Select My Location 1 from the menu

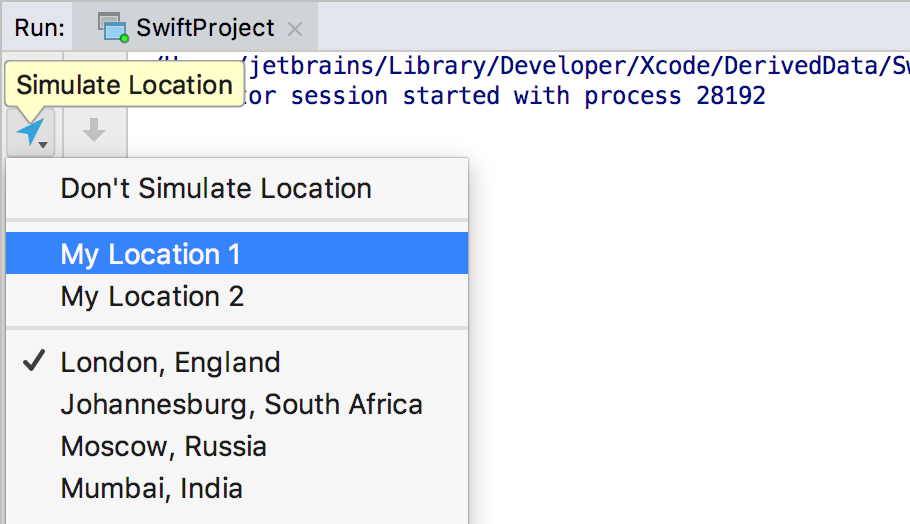tap(151, 254)
